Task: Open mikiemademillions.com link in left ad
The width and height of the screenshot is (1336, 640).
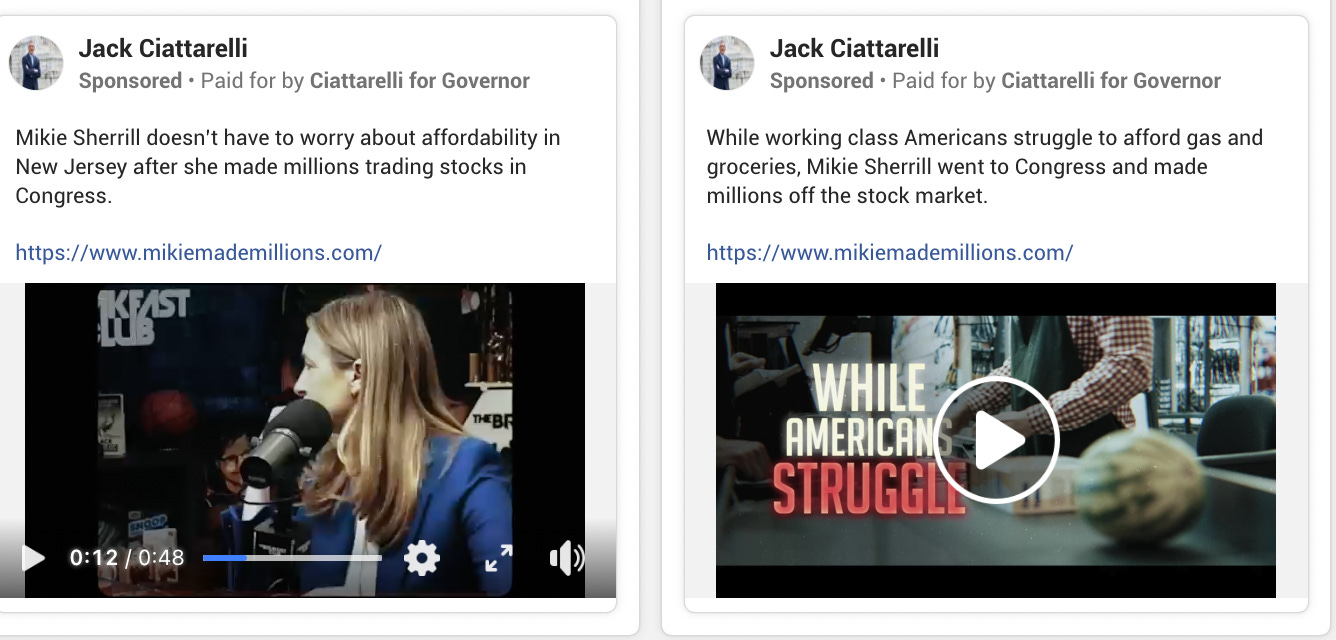Action: 199,252
